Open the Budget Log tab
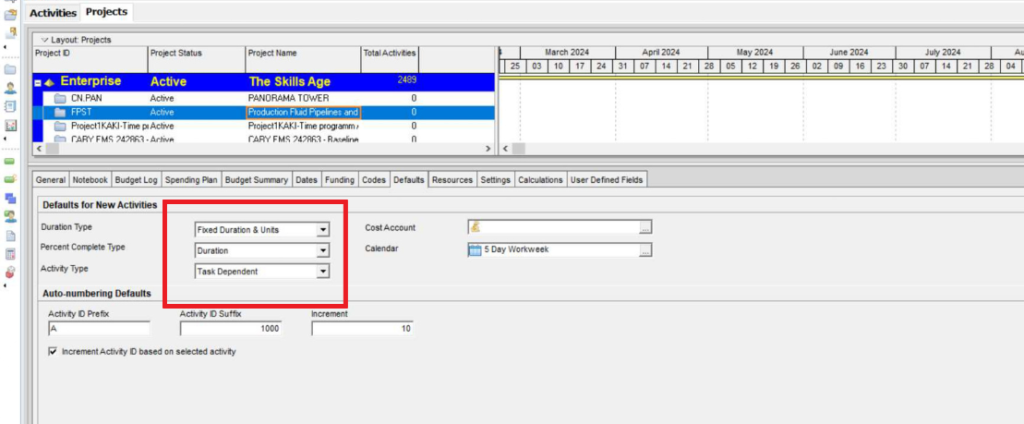The image size is (1024, 424). coord(136,180)
